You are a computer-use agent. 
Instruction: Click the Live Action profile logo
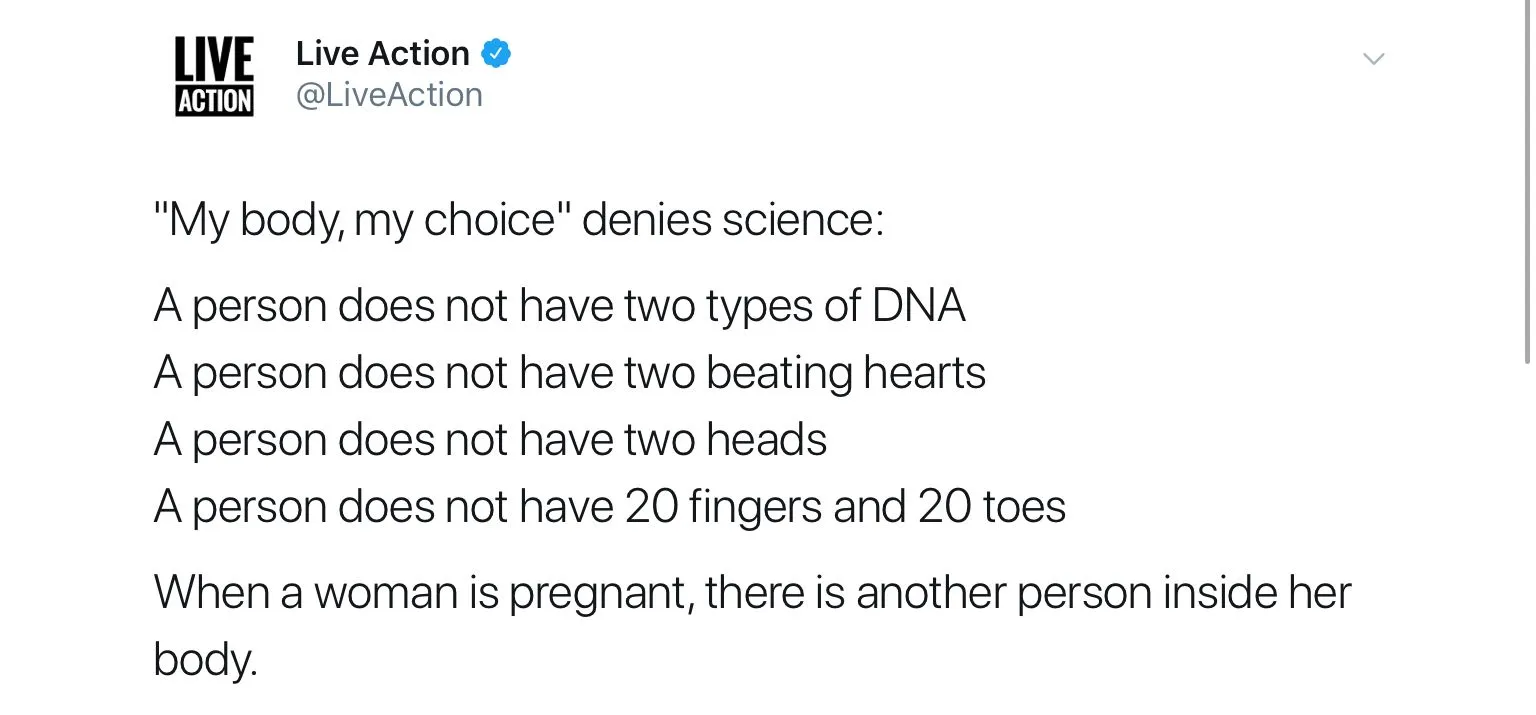[x=214, y=76]
